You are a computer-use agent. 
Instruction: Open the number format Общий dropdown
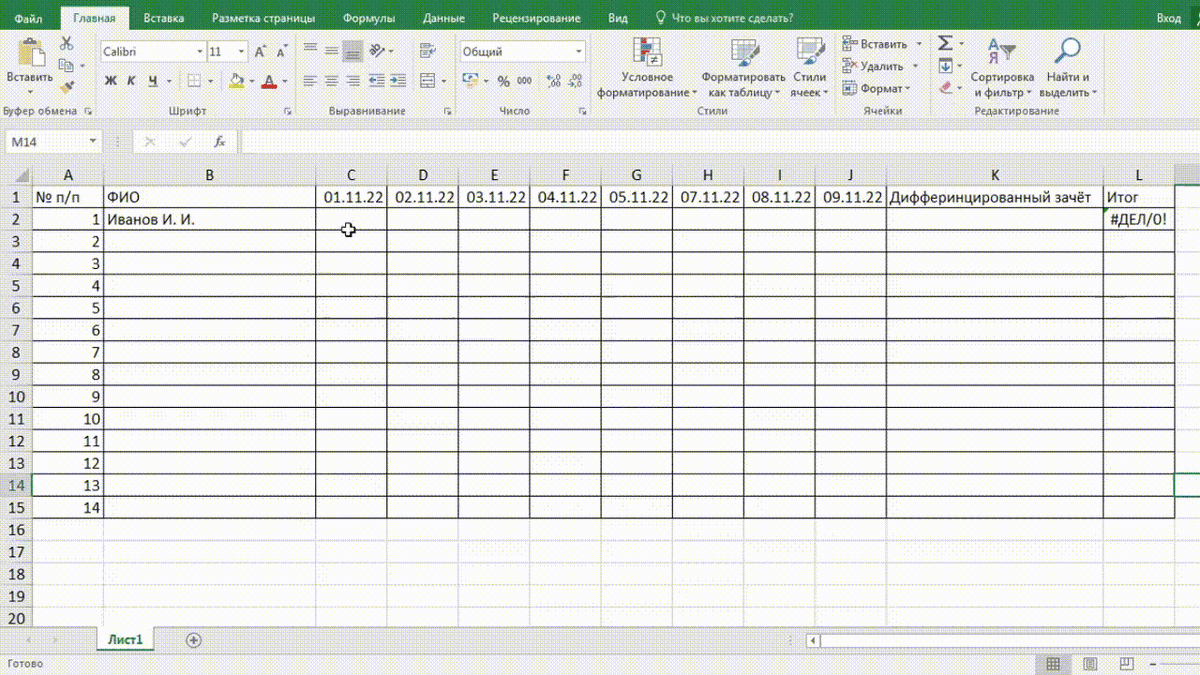579,51
